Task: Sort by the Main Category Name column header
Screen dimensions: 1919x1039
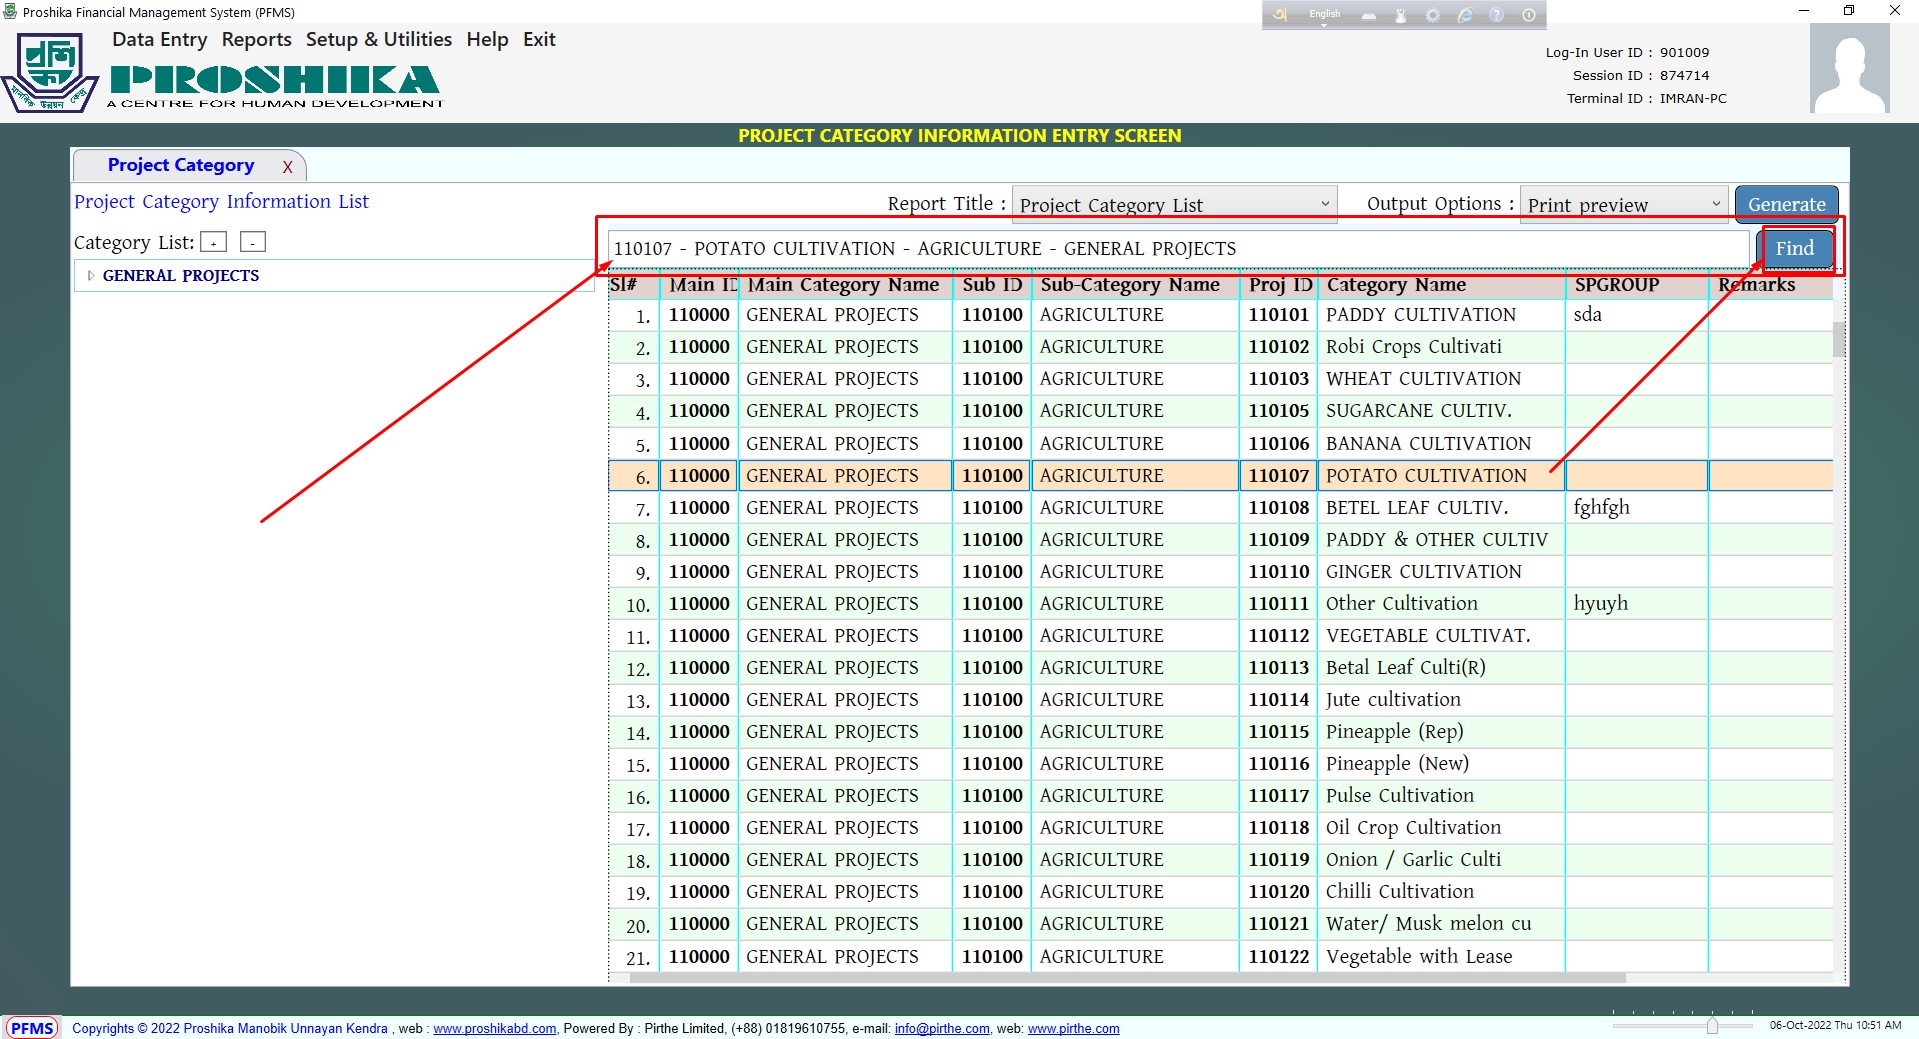Action: (x=844, y=285)
